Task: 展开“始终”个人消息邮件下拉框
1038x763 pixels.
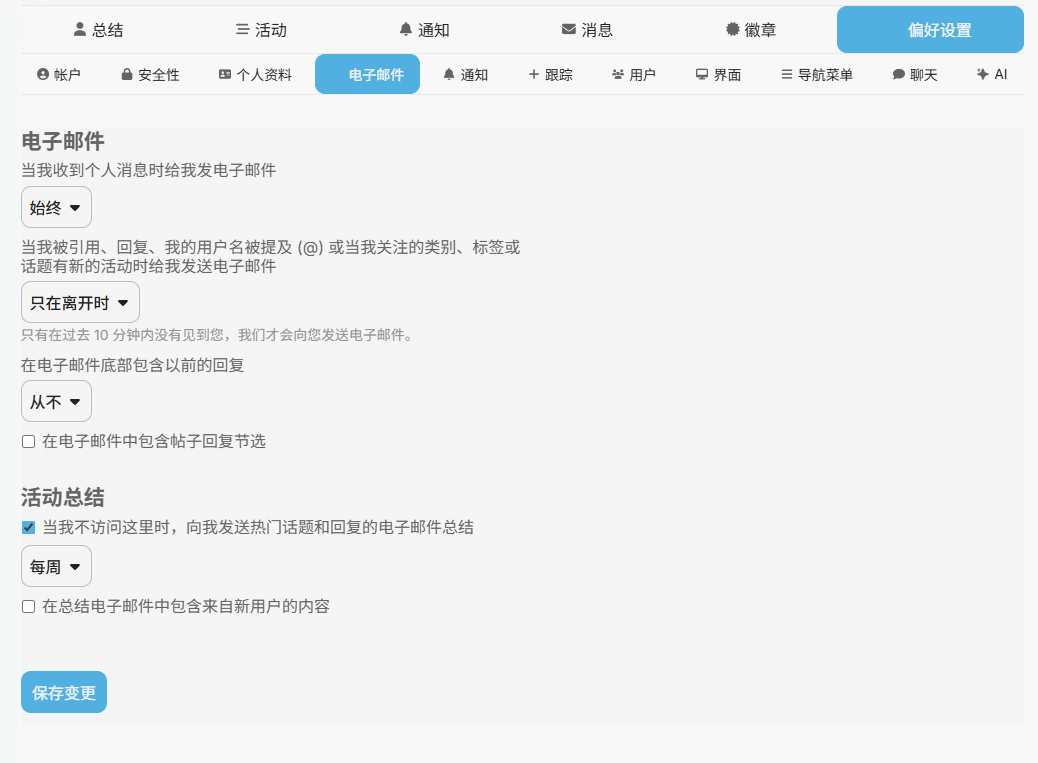Action: point(56,208)
